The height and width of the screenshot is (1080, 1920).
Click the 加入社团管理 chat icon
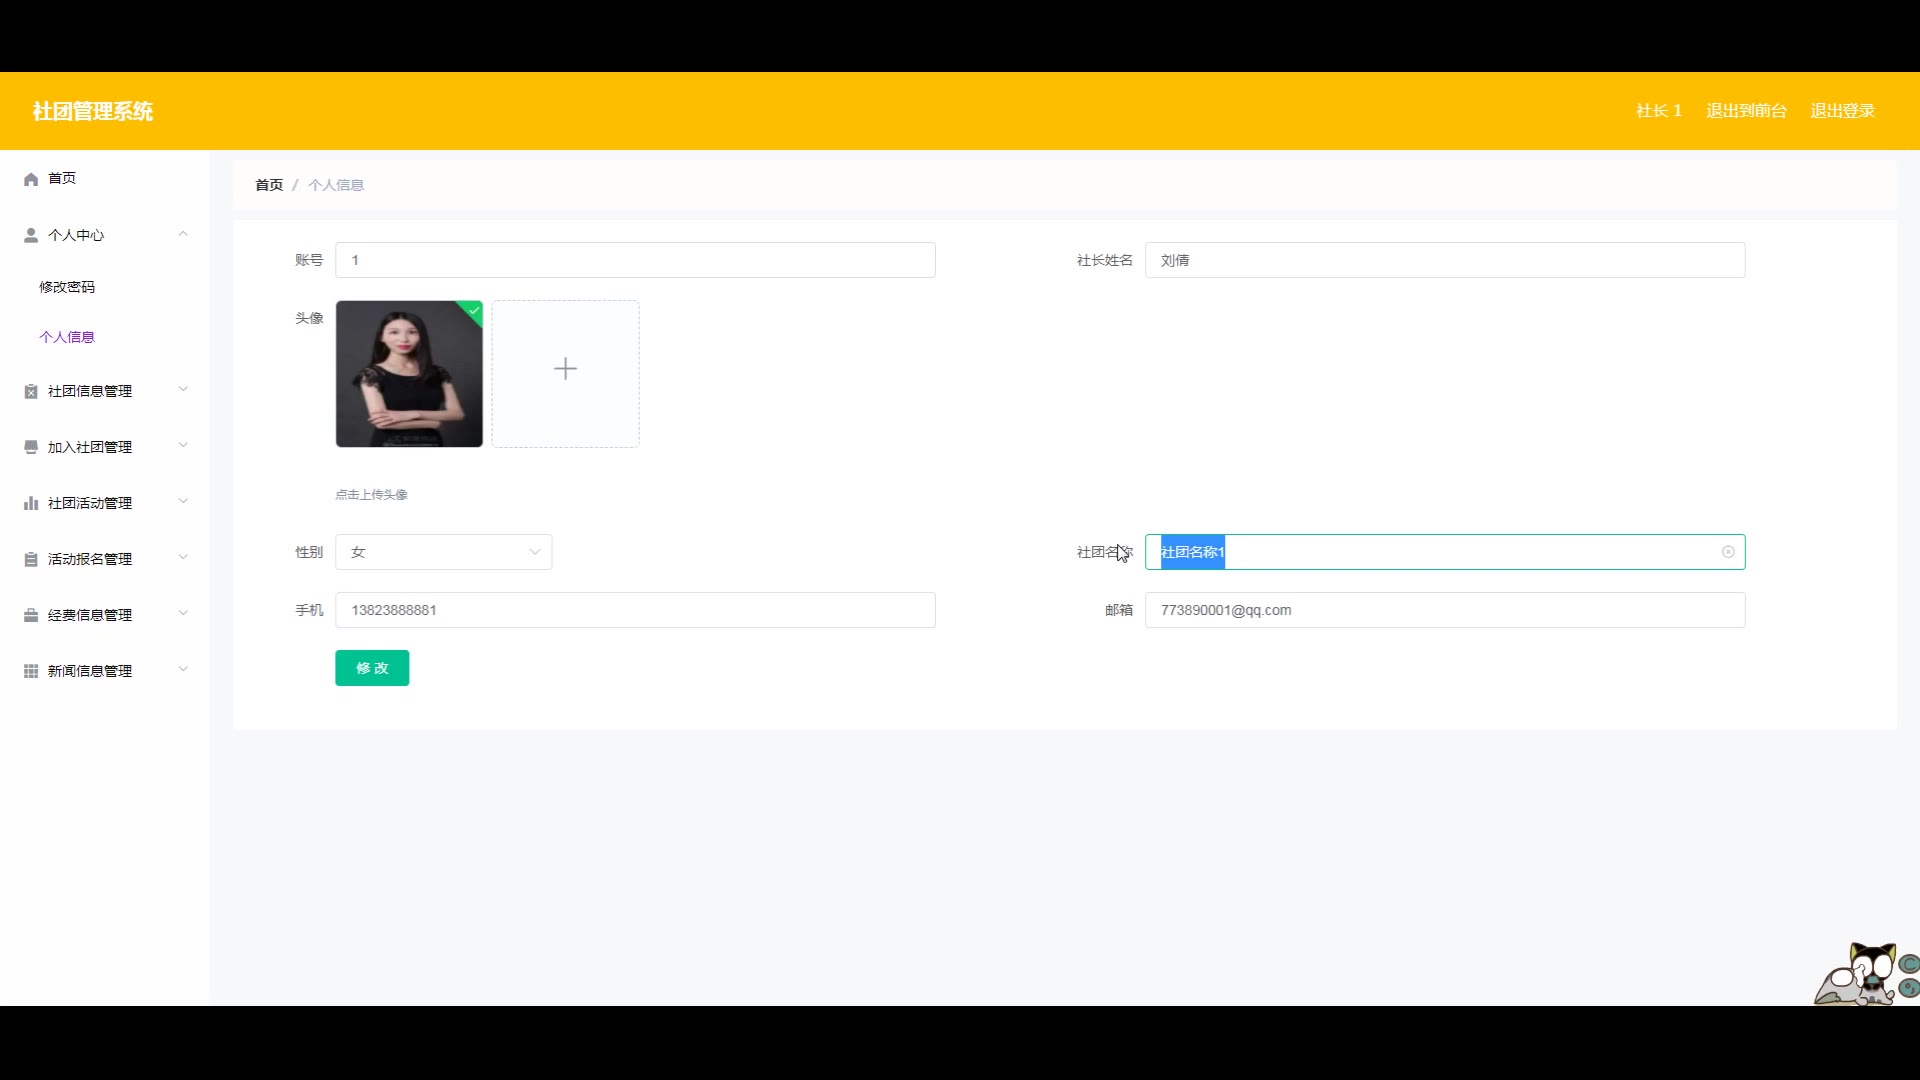click(x=31, y=447)
